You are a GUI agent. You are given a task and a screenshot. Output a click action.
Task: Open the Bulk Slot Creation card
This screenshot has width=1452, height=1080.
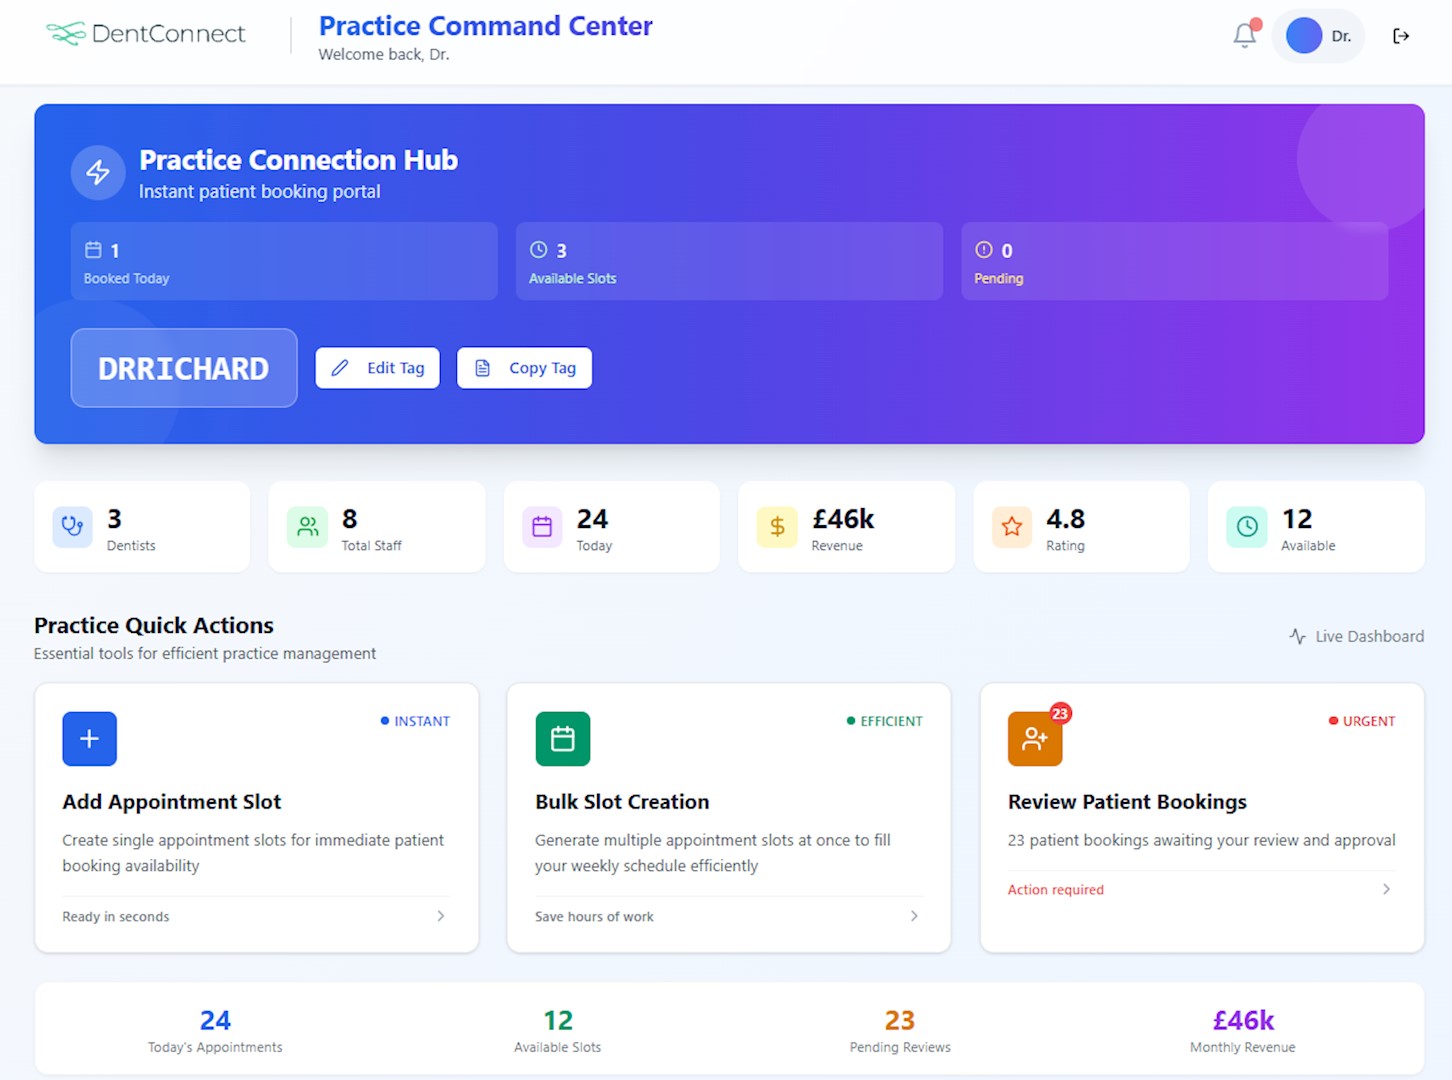pos(729,818)
